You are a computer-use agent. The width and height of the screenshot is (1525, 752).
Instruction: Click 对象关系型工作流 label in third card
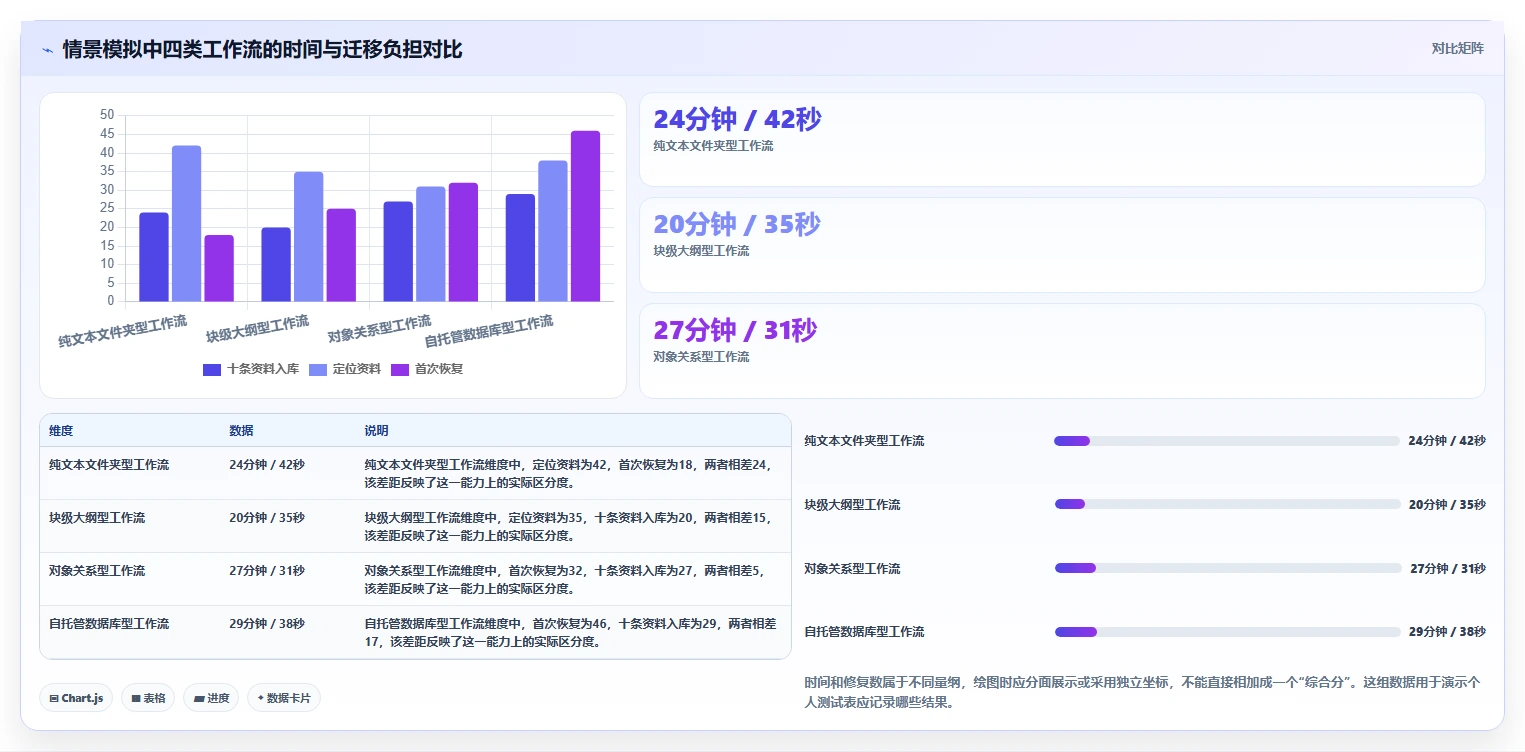pos(701,357)
